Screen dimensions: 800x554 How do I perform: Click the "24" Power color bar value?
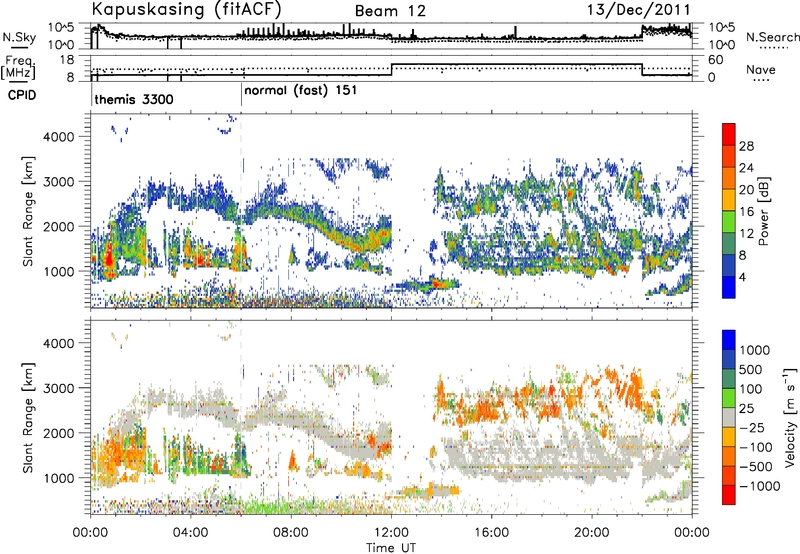coord(746,168)
